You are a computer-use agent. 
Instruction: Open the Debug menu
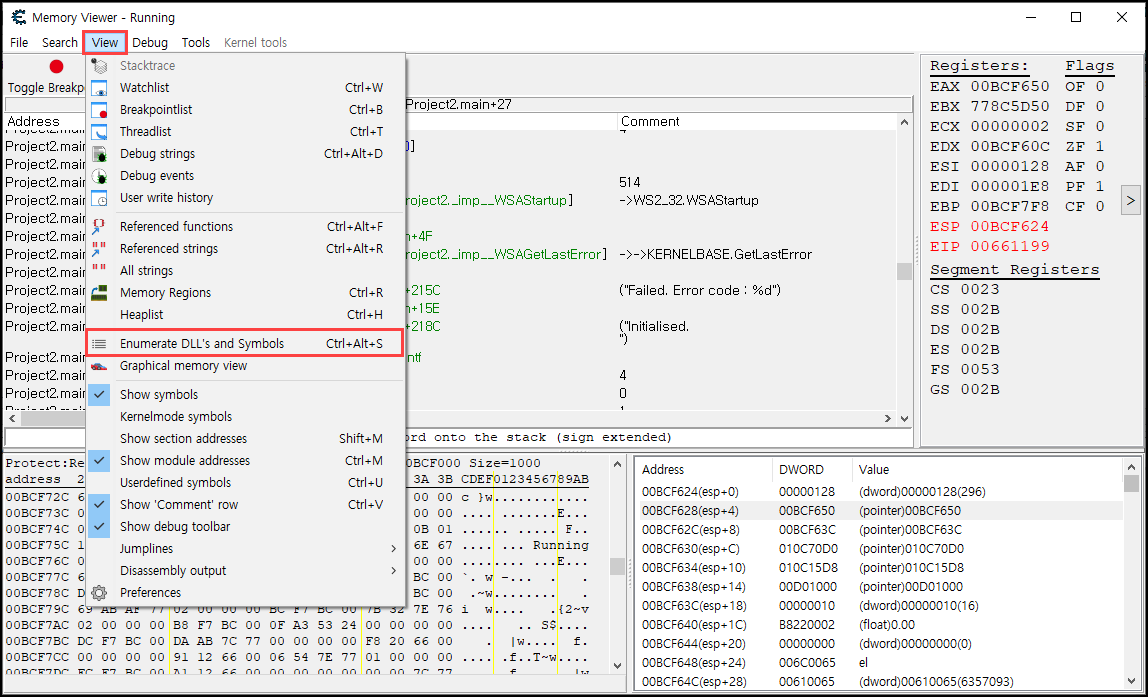tap(150, 42)
